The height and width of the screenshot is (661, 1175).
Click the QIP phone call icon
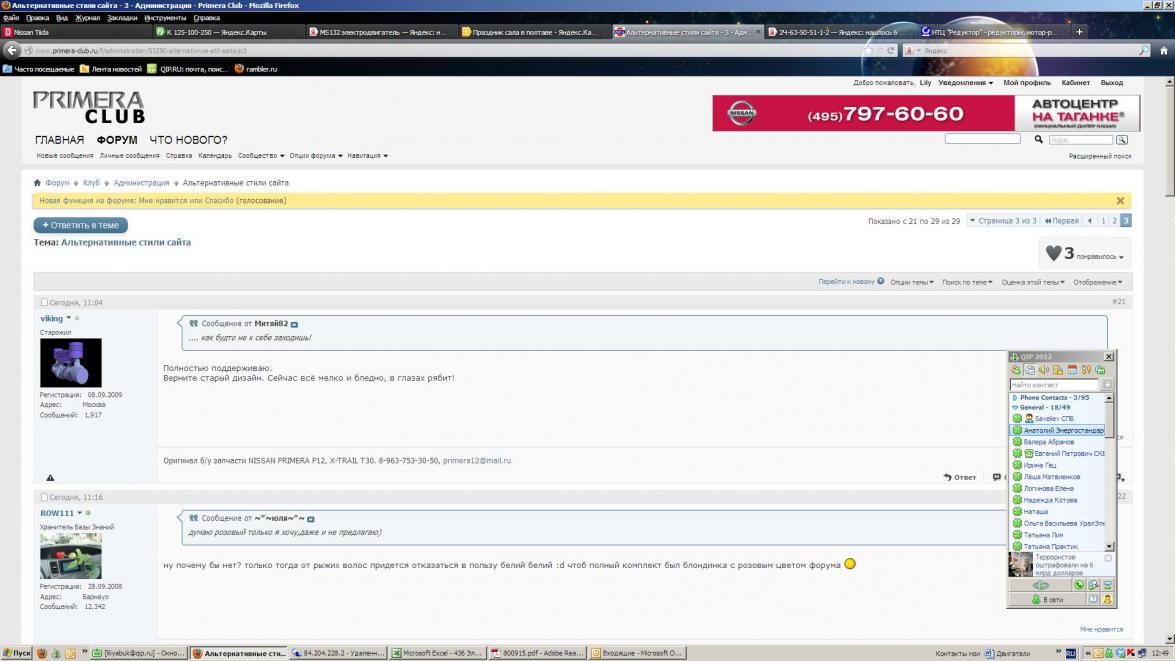[1079, 585]
